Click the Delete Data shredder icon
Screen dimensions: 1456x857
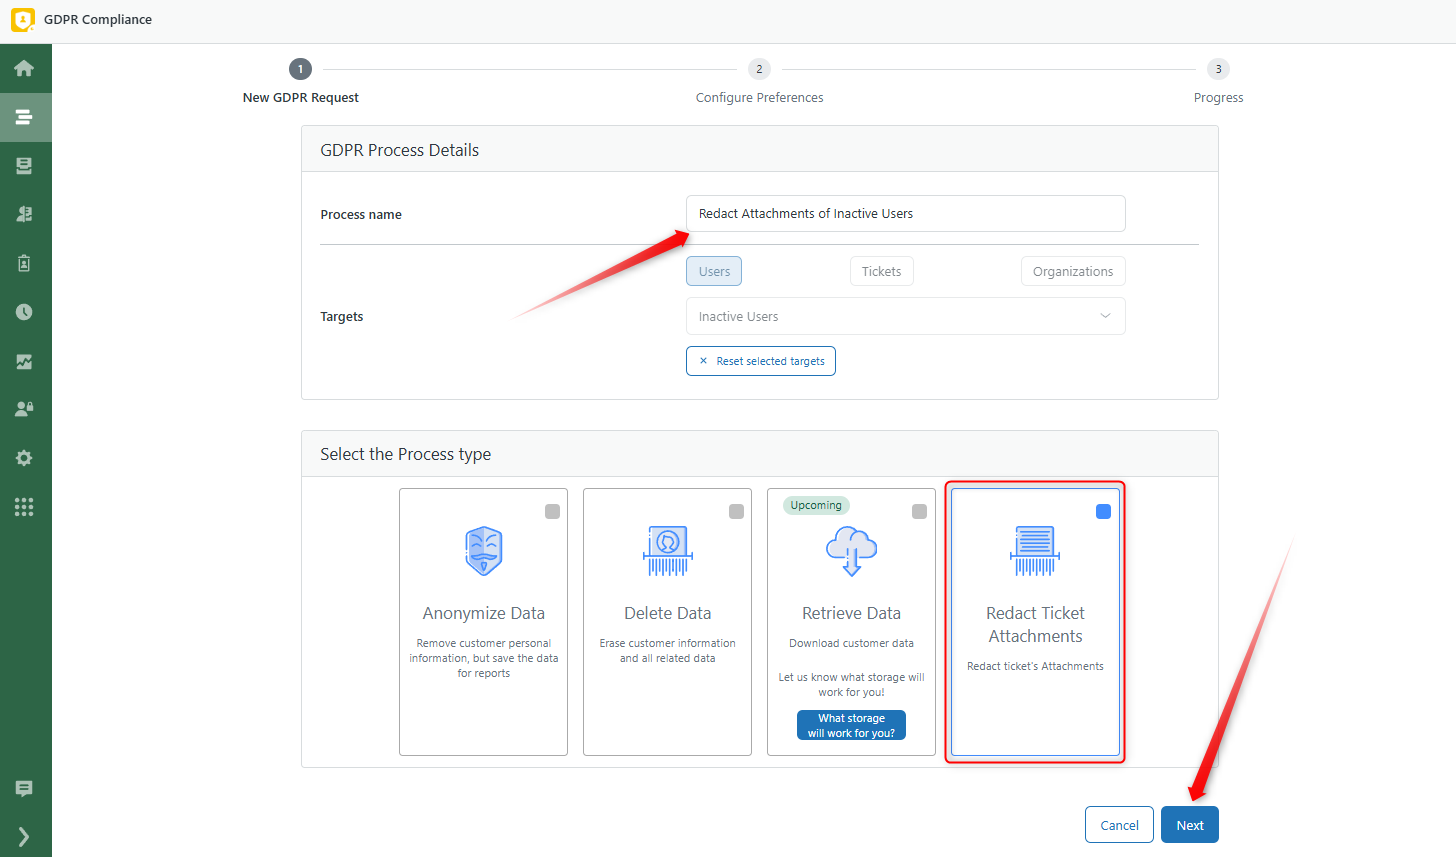(x=668, y=551)
